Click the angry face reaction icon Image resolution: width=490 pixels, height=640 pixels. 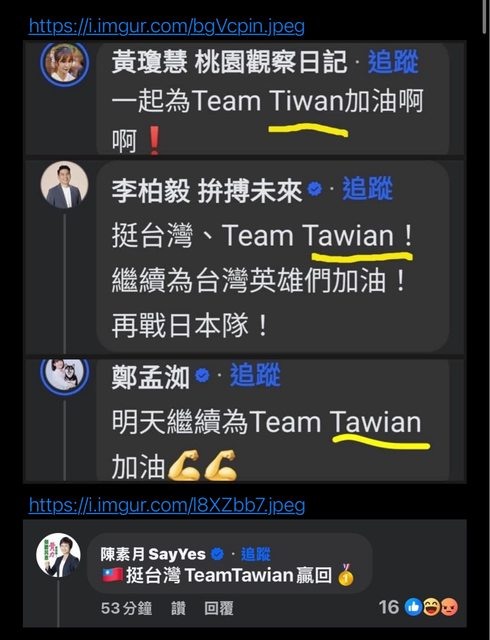pos(449,607)
